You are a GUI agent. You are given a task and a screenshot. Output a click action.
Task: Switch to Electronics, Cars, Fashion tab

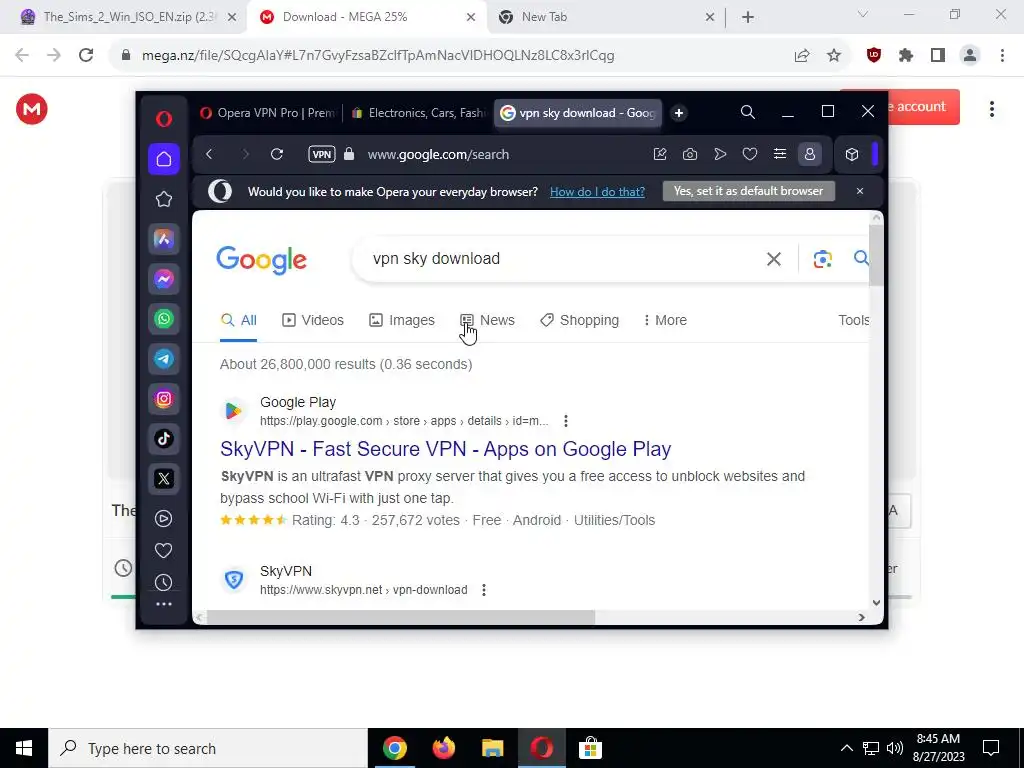coord(418,113)
